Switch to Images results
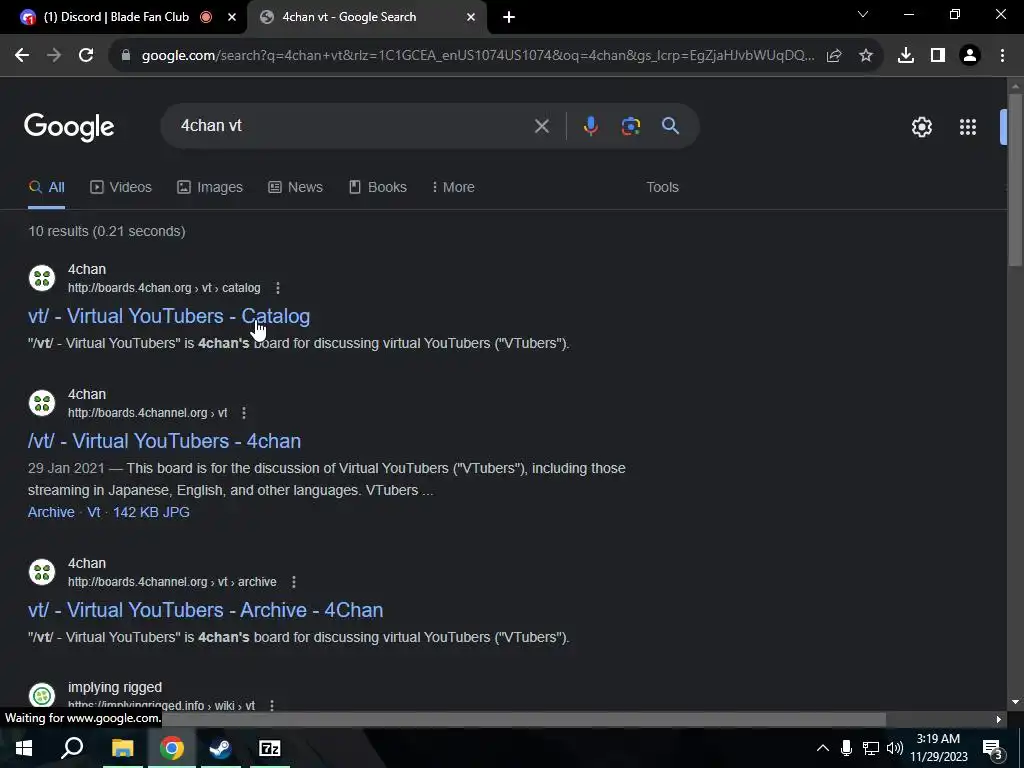 click(210, 187)
